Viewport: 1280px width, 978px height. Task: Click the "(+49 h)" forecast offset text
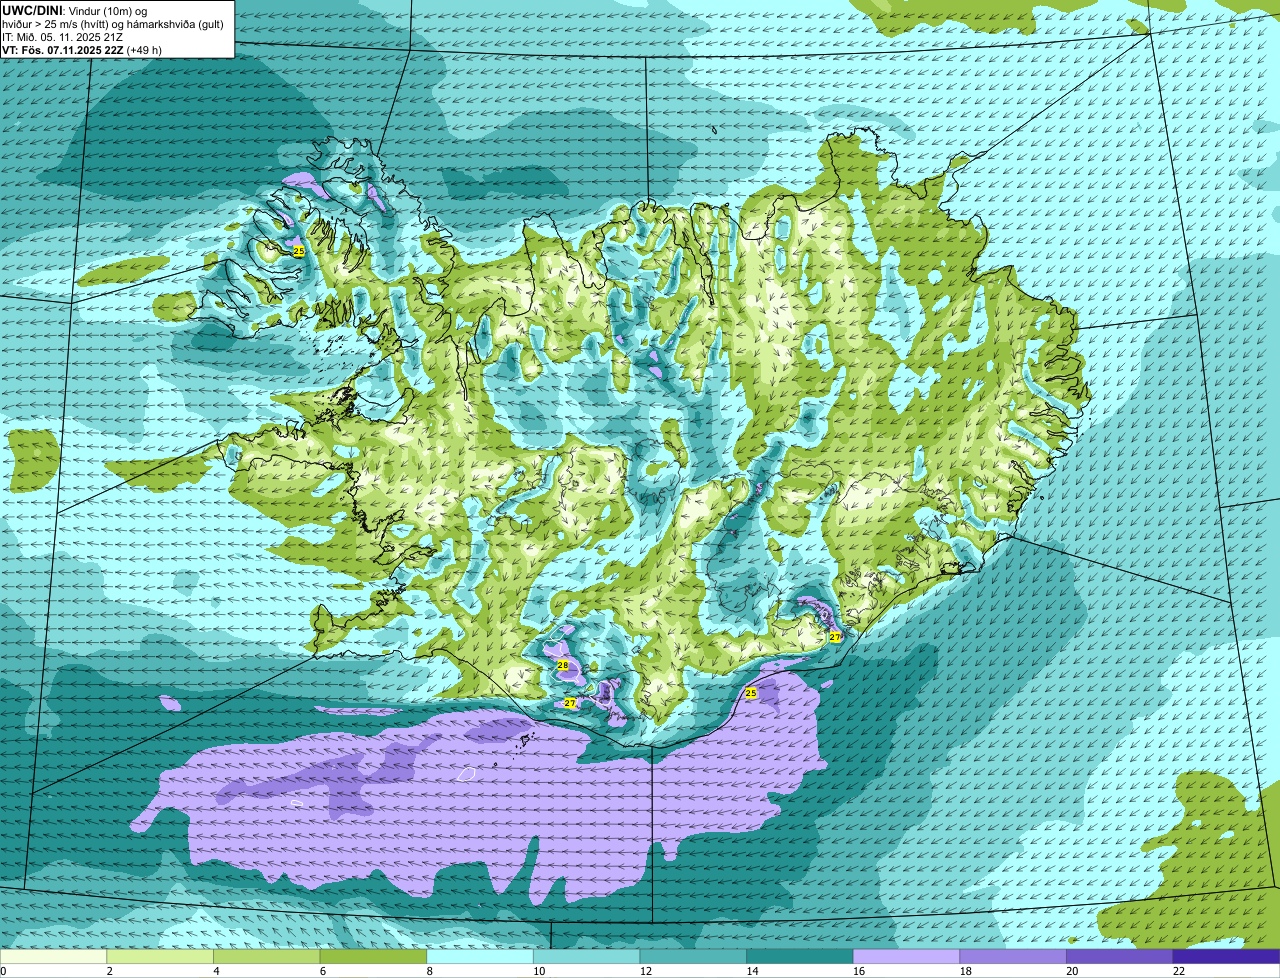pyautogui.click(x=144, y=50)
